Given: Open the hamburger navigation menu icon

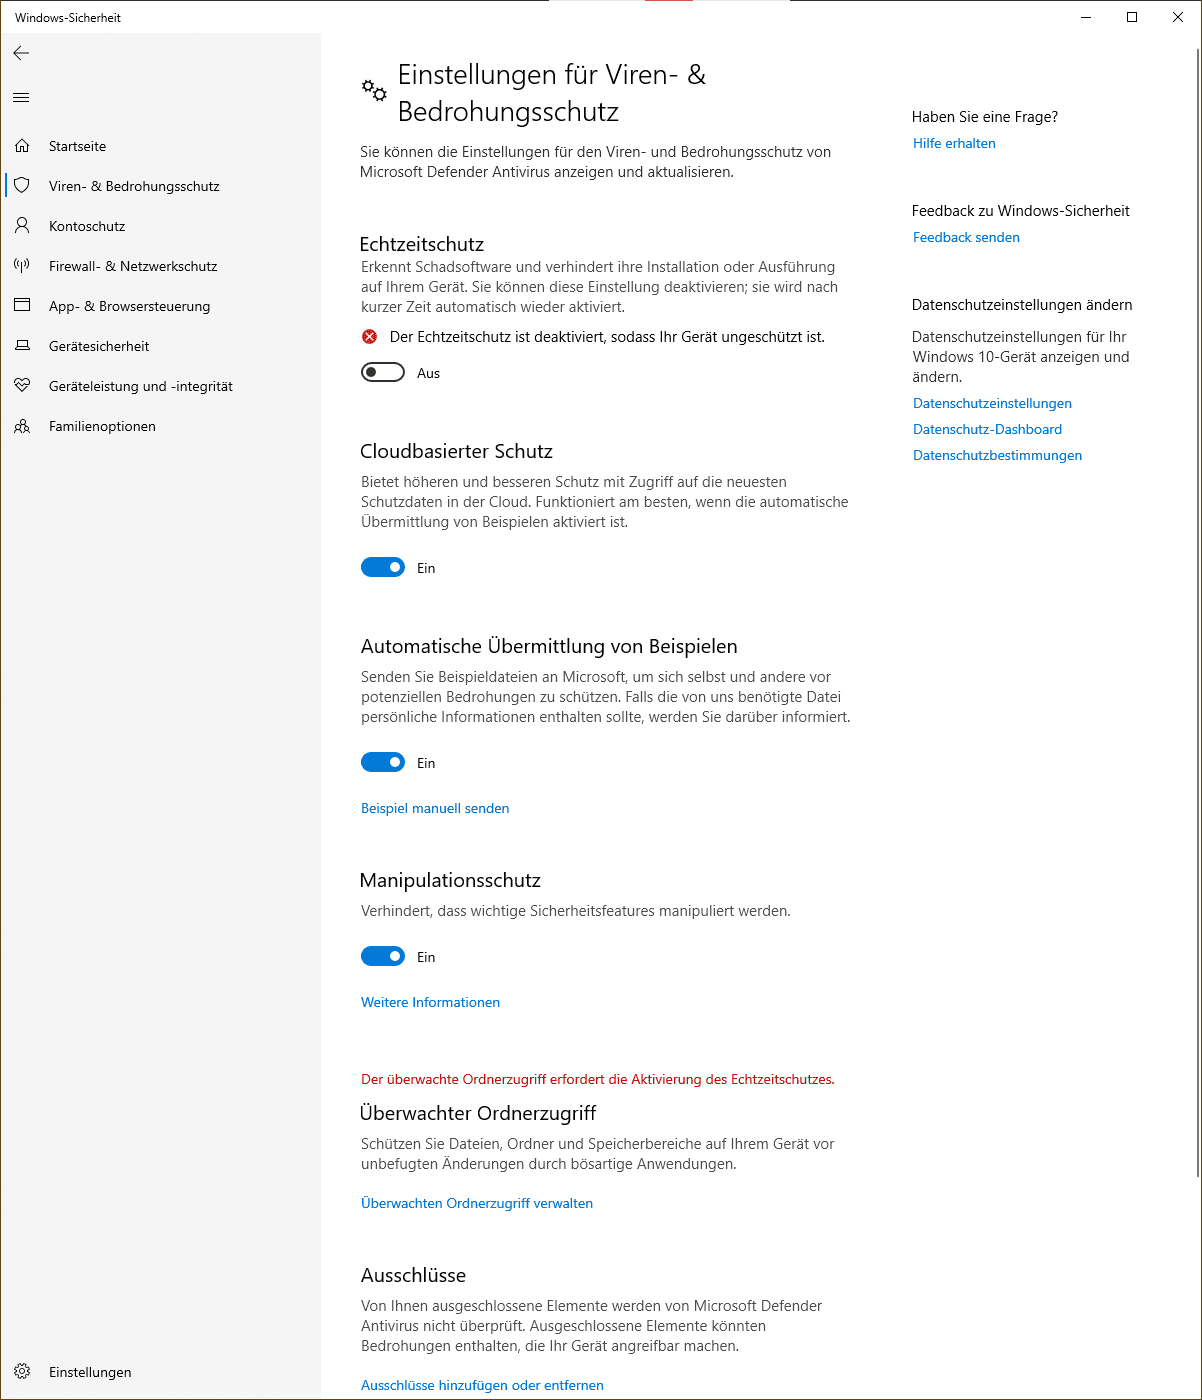Looking at the screenshot, I should click(x=21, y=97).
